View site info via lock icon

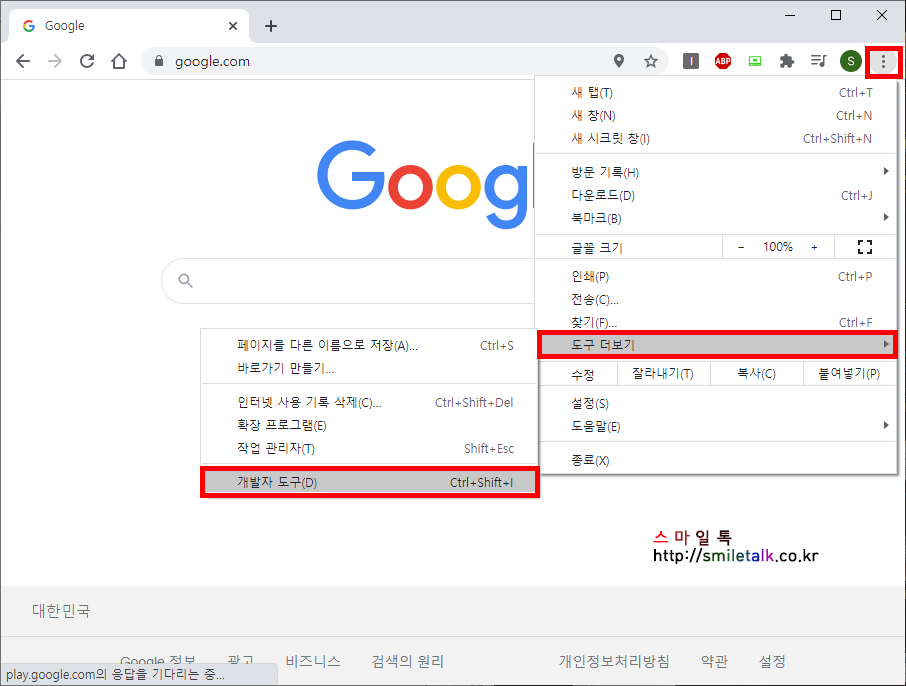click(159, 61)
